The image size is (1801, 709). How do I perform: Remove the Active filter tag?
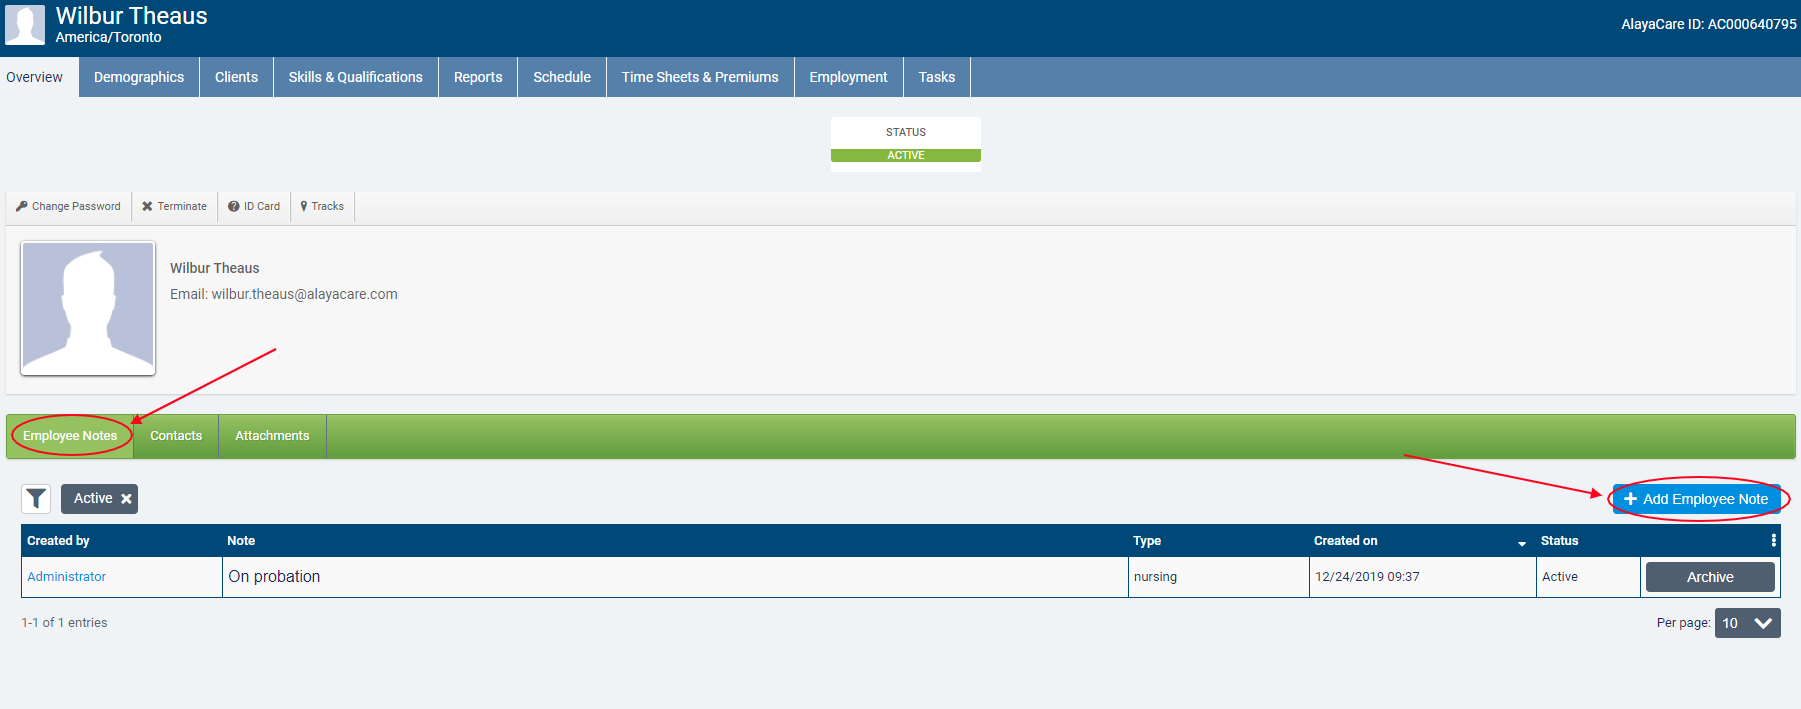click(x=126, y=499)
